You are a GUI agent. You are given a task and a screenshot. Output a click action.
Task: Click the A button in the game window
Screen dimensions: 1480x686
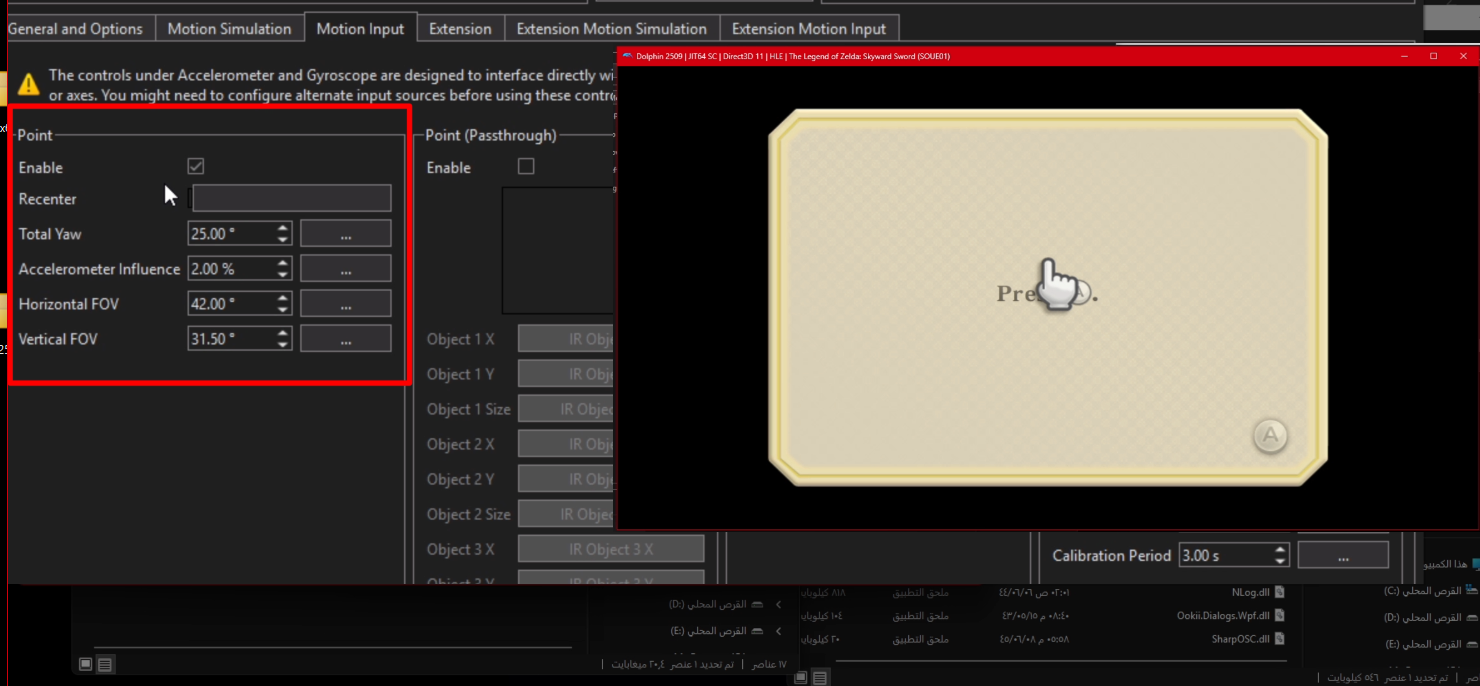coord(1270,435)
